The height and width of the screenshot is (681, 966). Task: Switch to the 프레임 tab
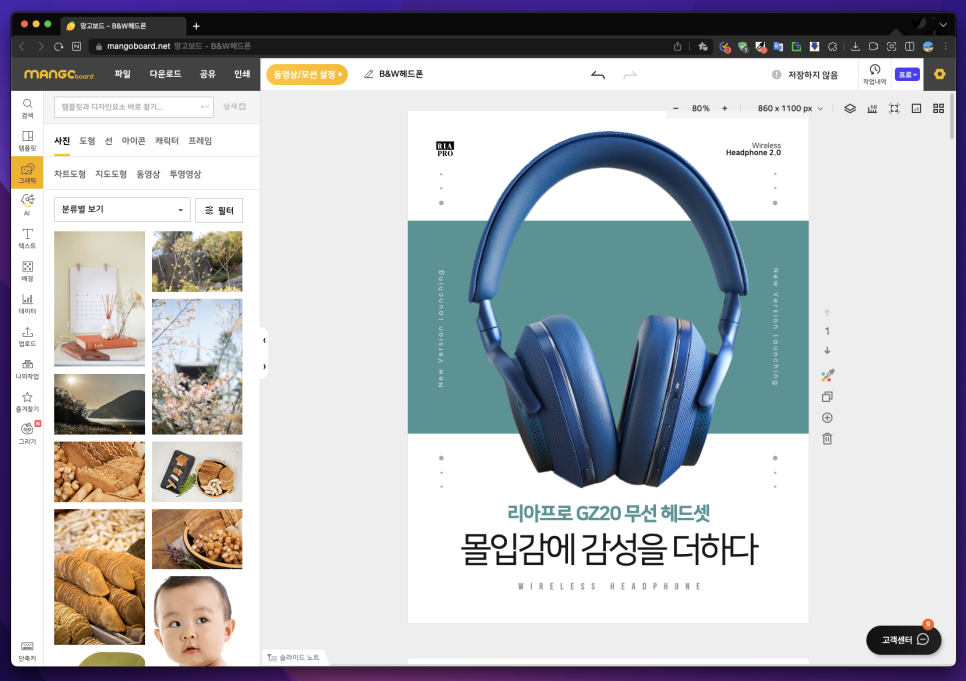200,141
